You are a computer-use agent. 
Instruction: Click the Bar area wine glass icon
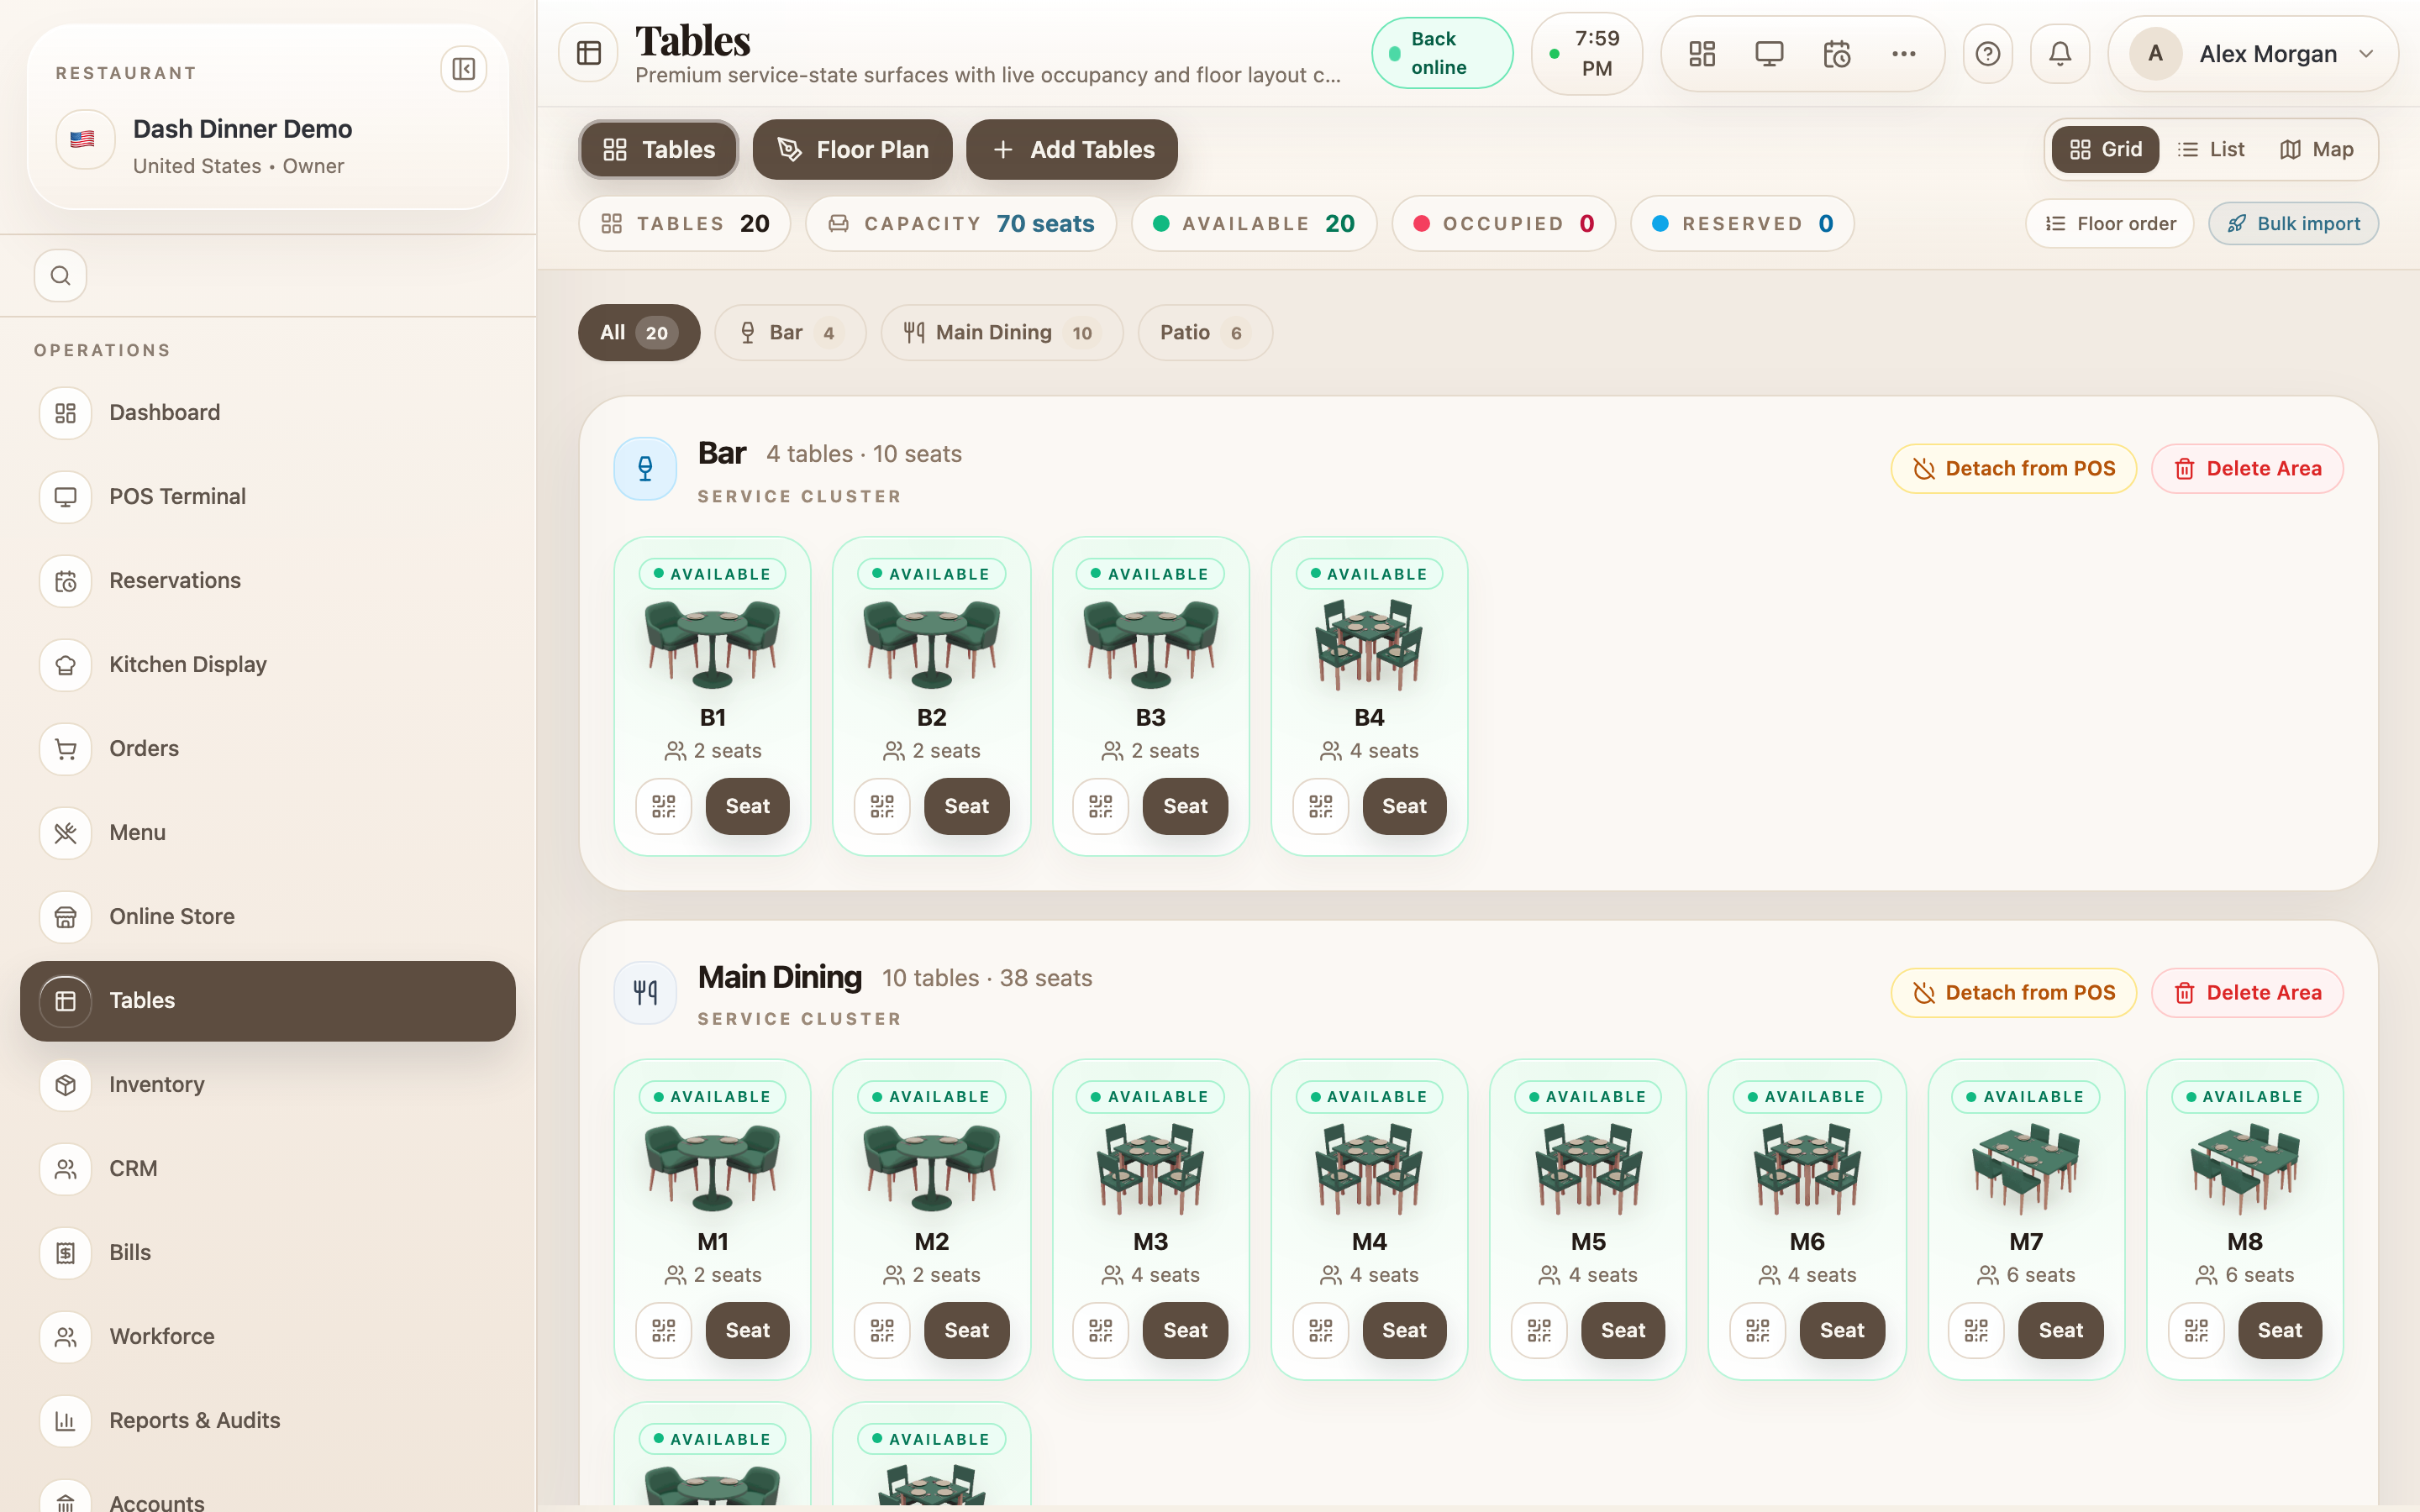[x=645, y=468]
